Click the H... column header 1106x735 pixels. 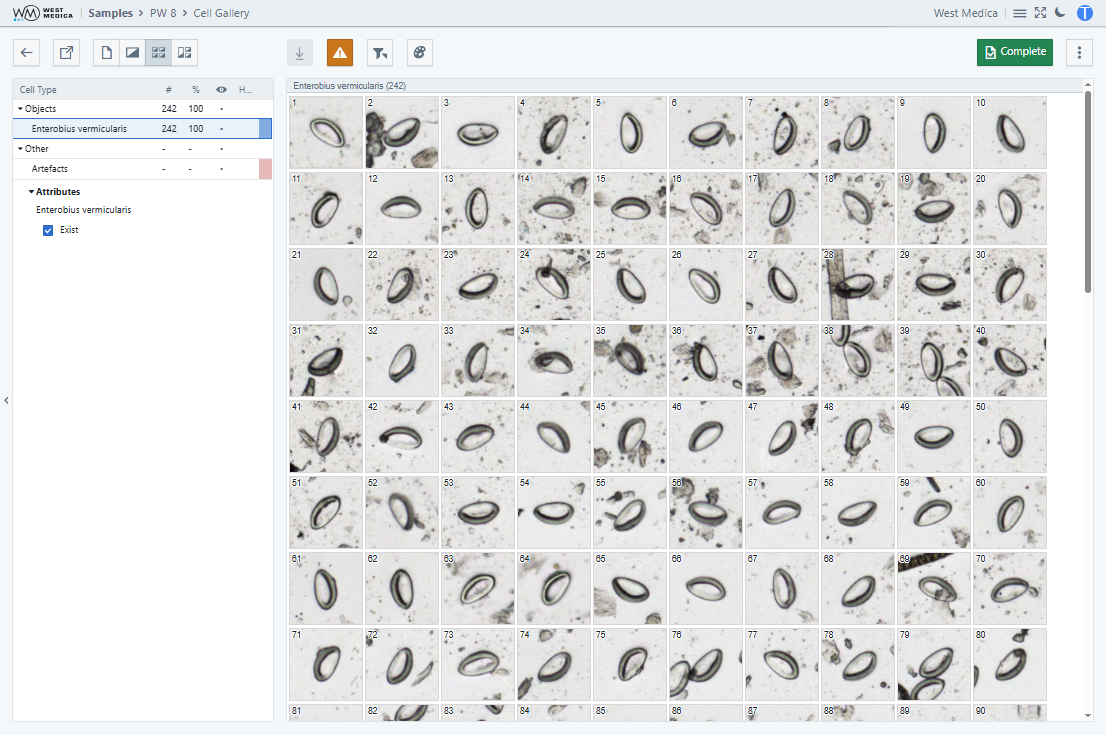245,90
